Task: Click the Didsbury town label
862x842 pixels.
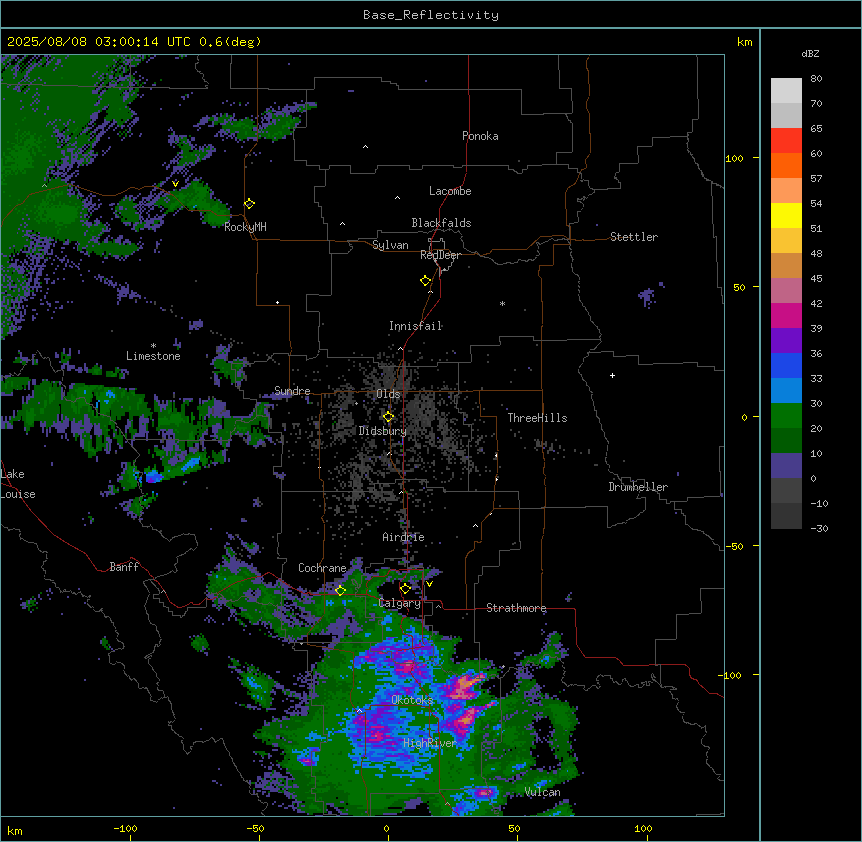Action: click(383, 431)
